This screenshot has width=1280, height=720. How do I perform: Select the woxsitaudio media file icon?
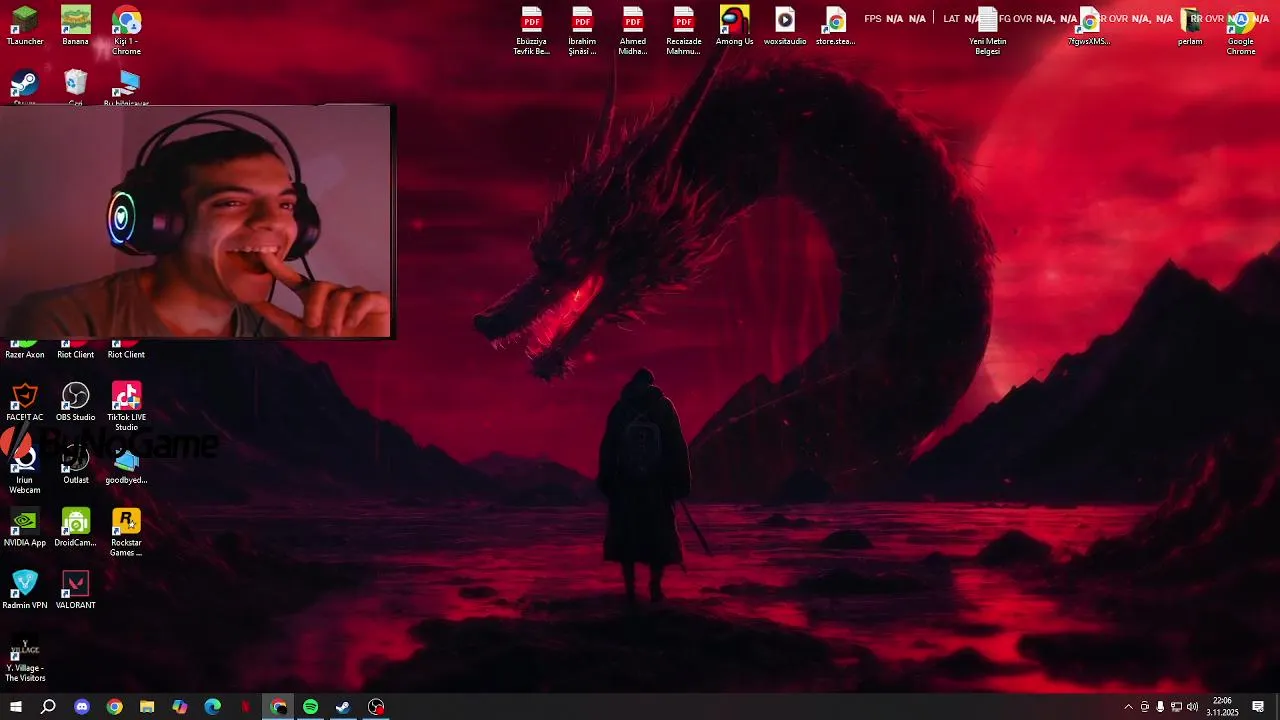point(785,26)
